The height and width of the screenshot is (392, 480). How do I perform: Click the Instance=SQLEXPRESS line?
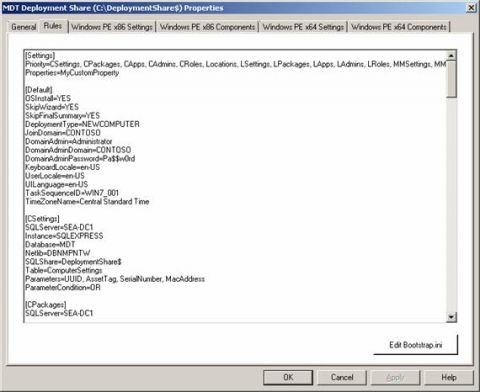click(64, 236)
